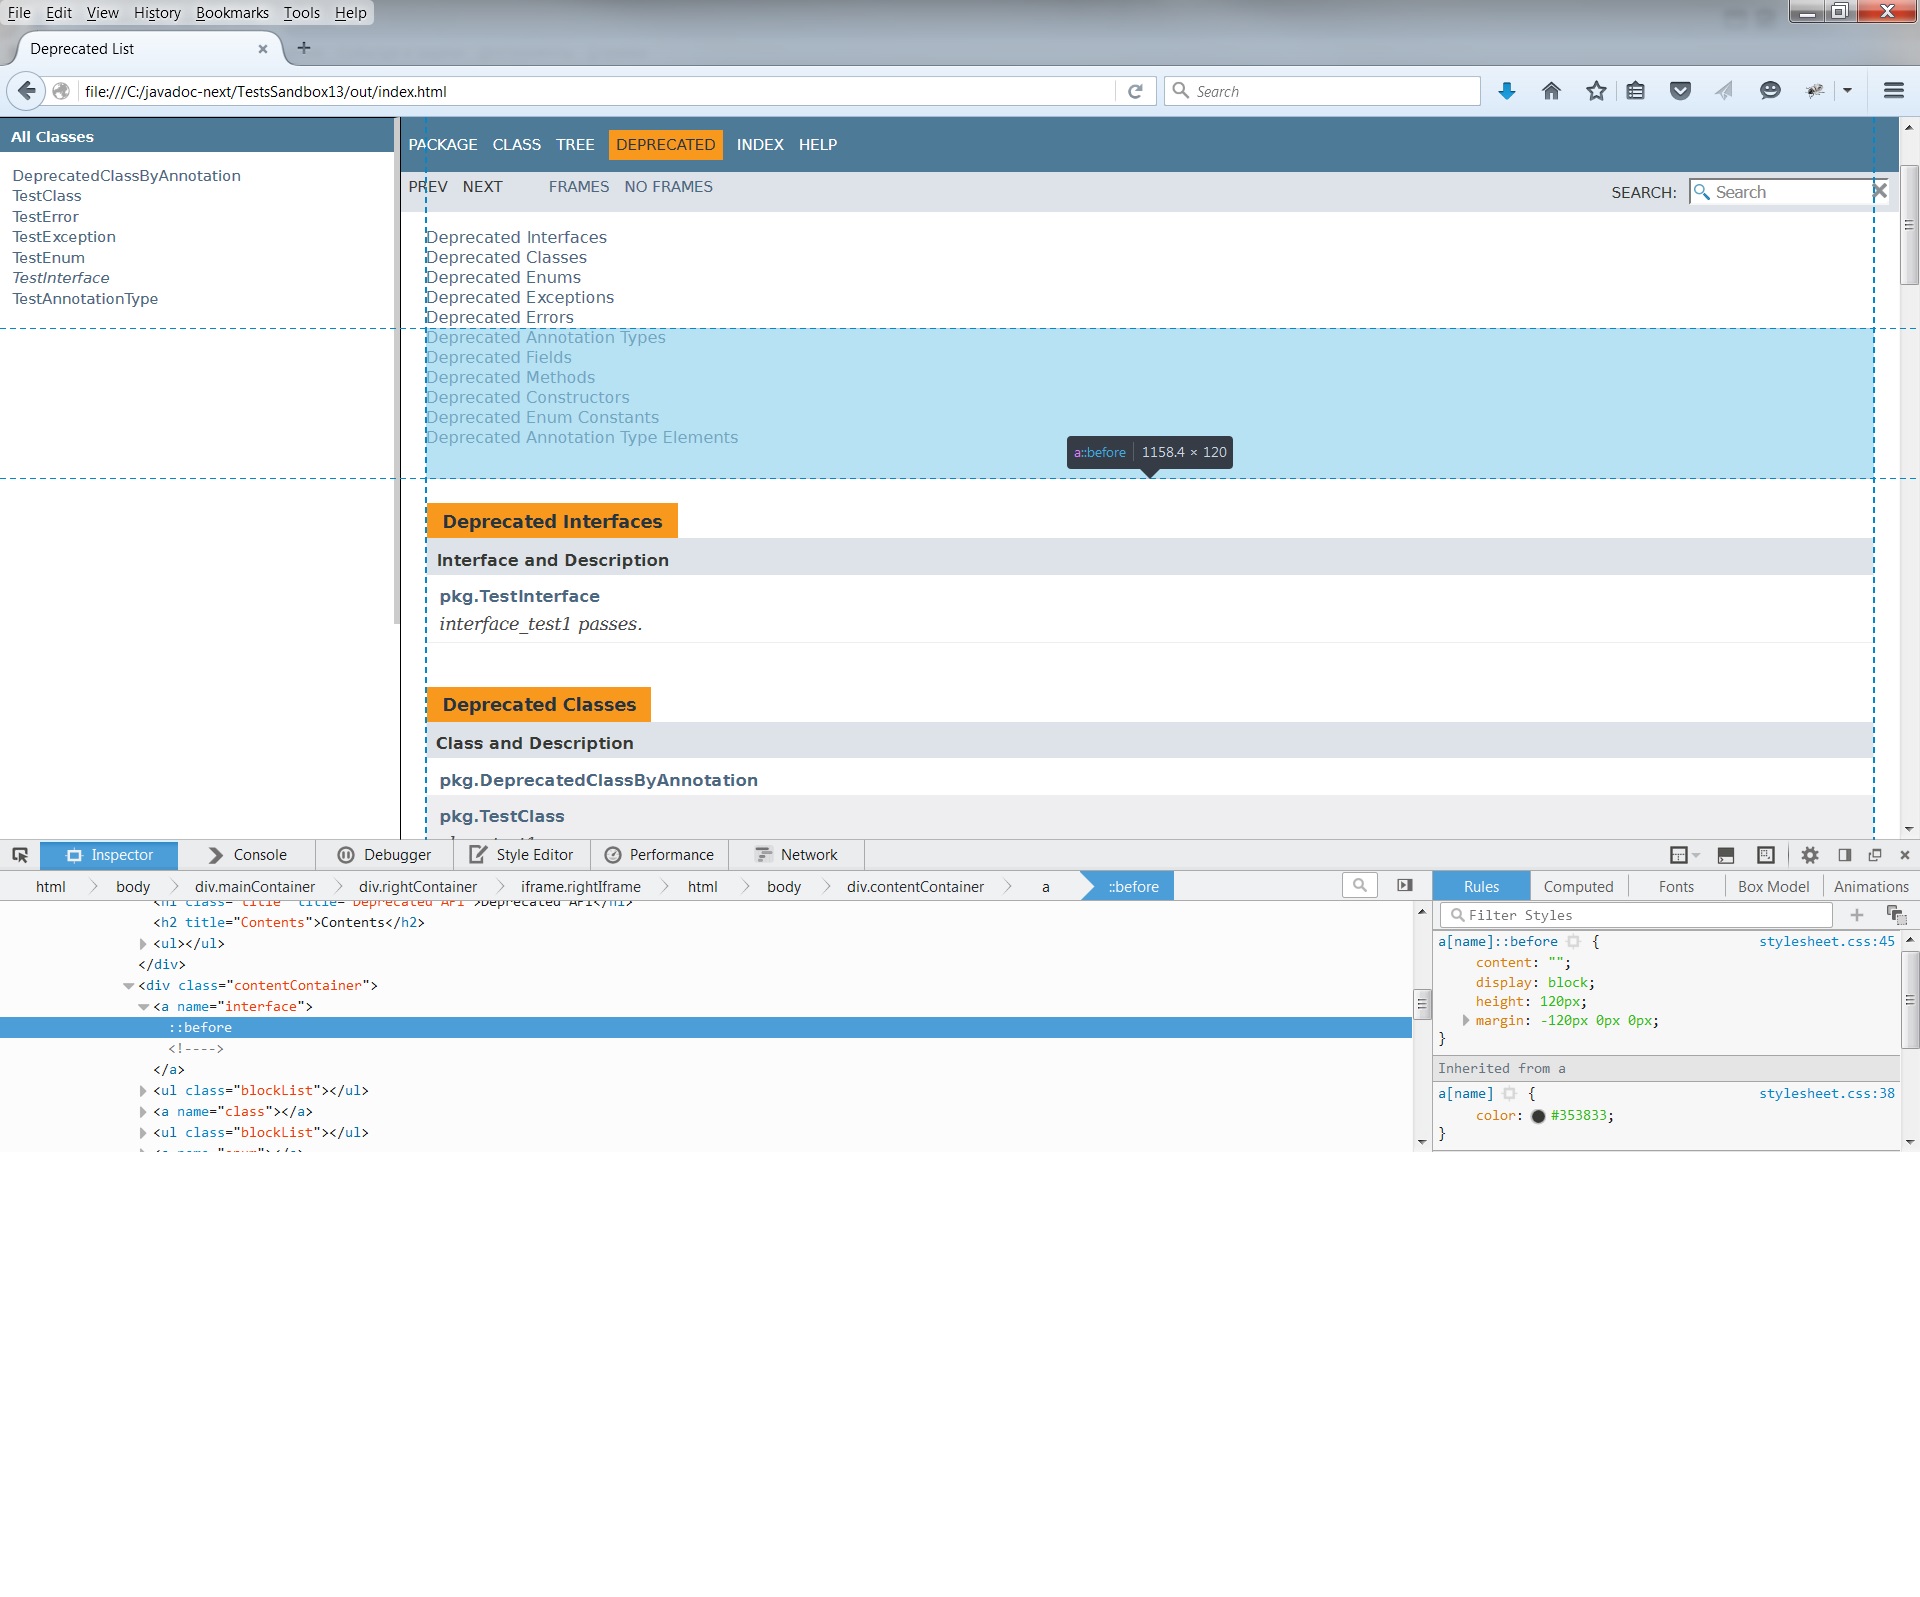This screenshot has height=1597, width=1920.
Task: Toggle pseudo-class panel icon in Rules
Action: point(1896,915)
